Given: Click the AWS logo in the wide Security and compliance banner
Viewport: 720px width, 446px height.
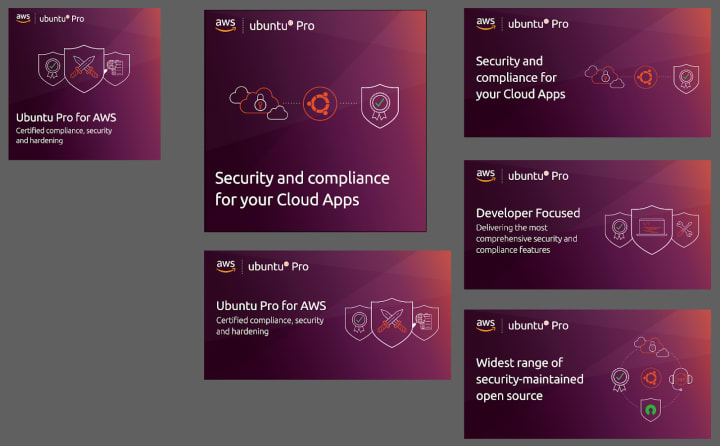Looking at the screenshot, I should (486, 23).
